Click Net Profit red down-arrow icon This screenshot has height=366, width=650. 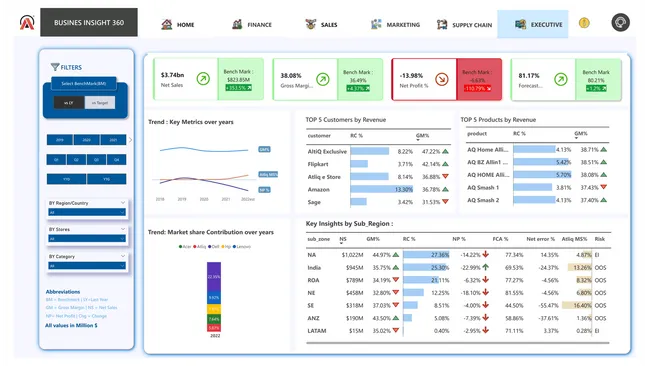pos(442,79)
